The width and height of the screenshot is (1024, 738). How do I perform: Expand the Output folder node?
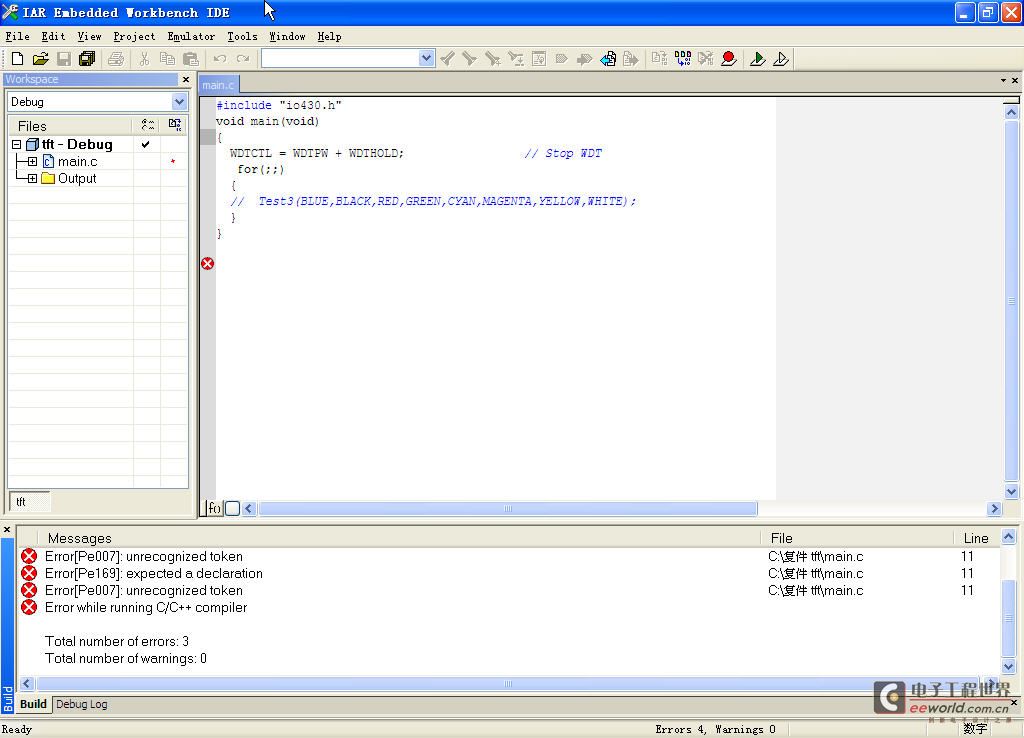(x=32, y=178)
